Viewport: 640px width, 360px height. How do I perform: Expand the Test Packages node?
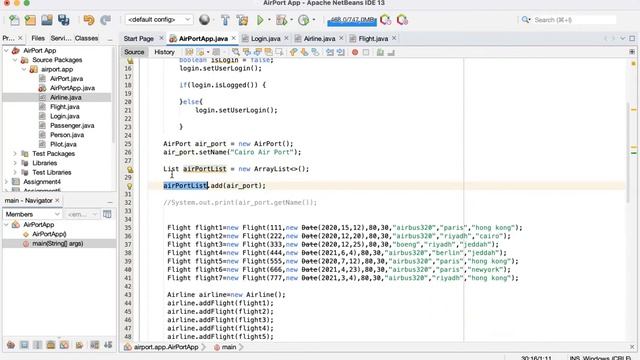pos(15,154)
